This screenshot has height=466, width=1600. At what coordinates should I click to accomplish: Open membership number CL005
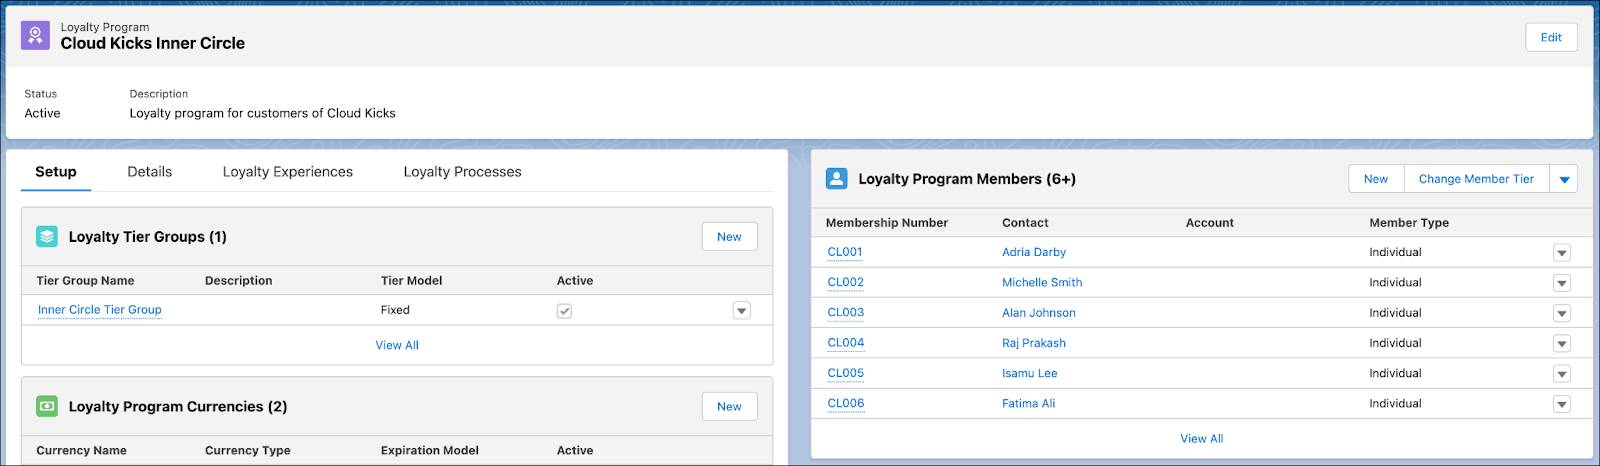tap(846, 373)
